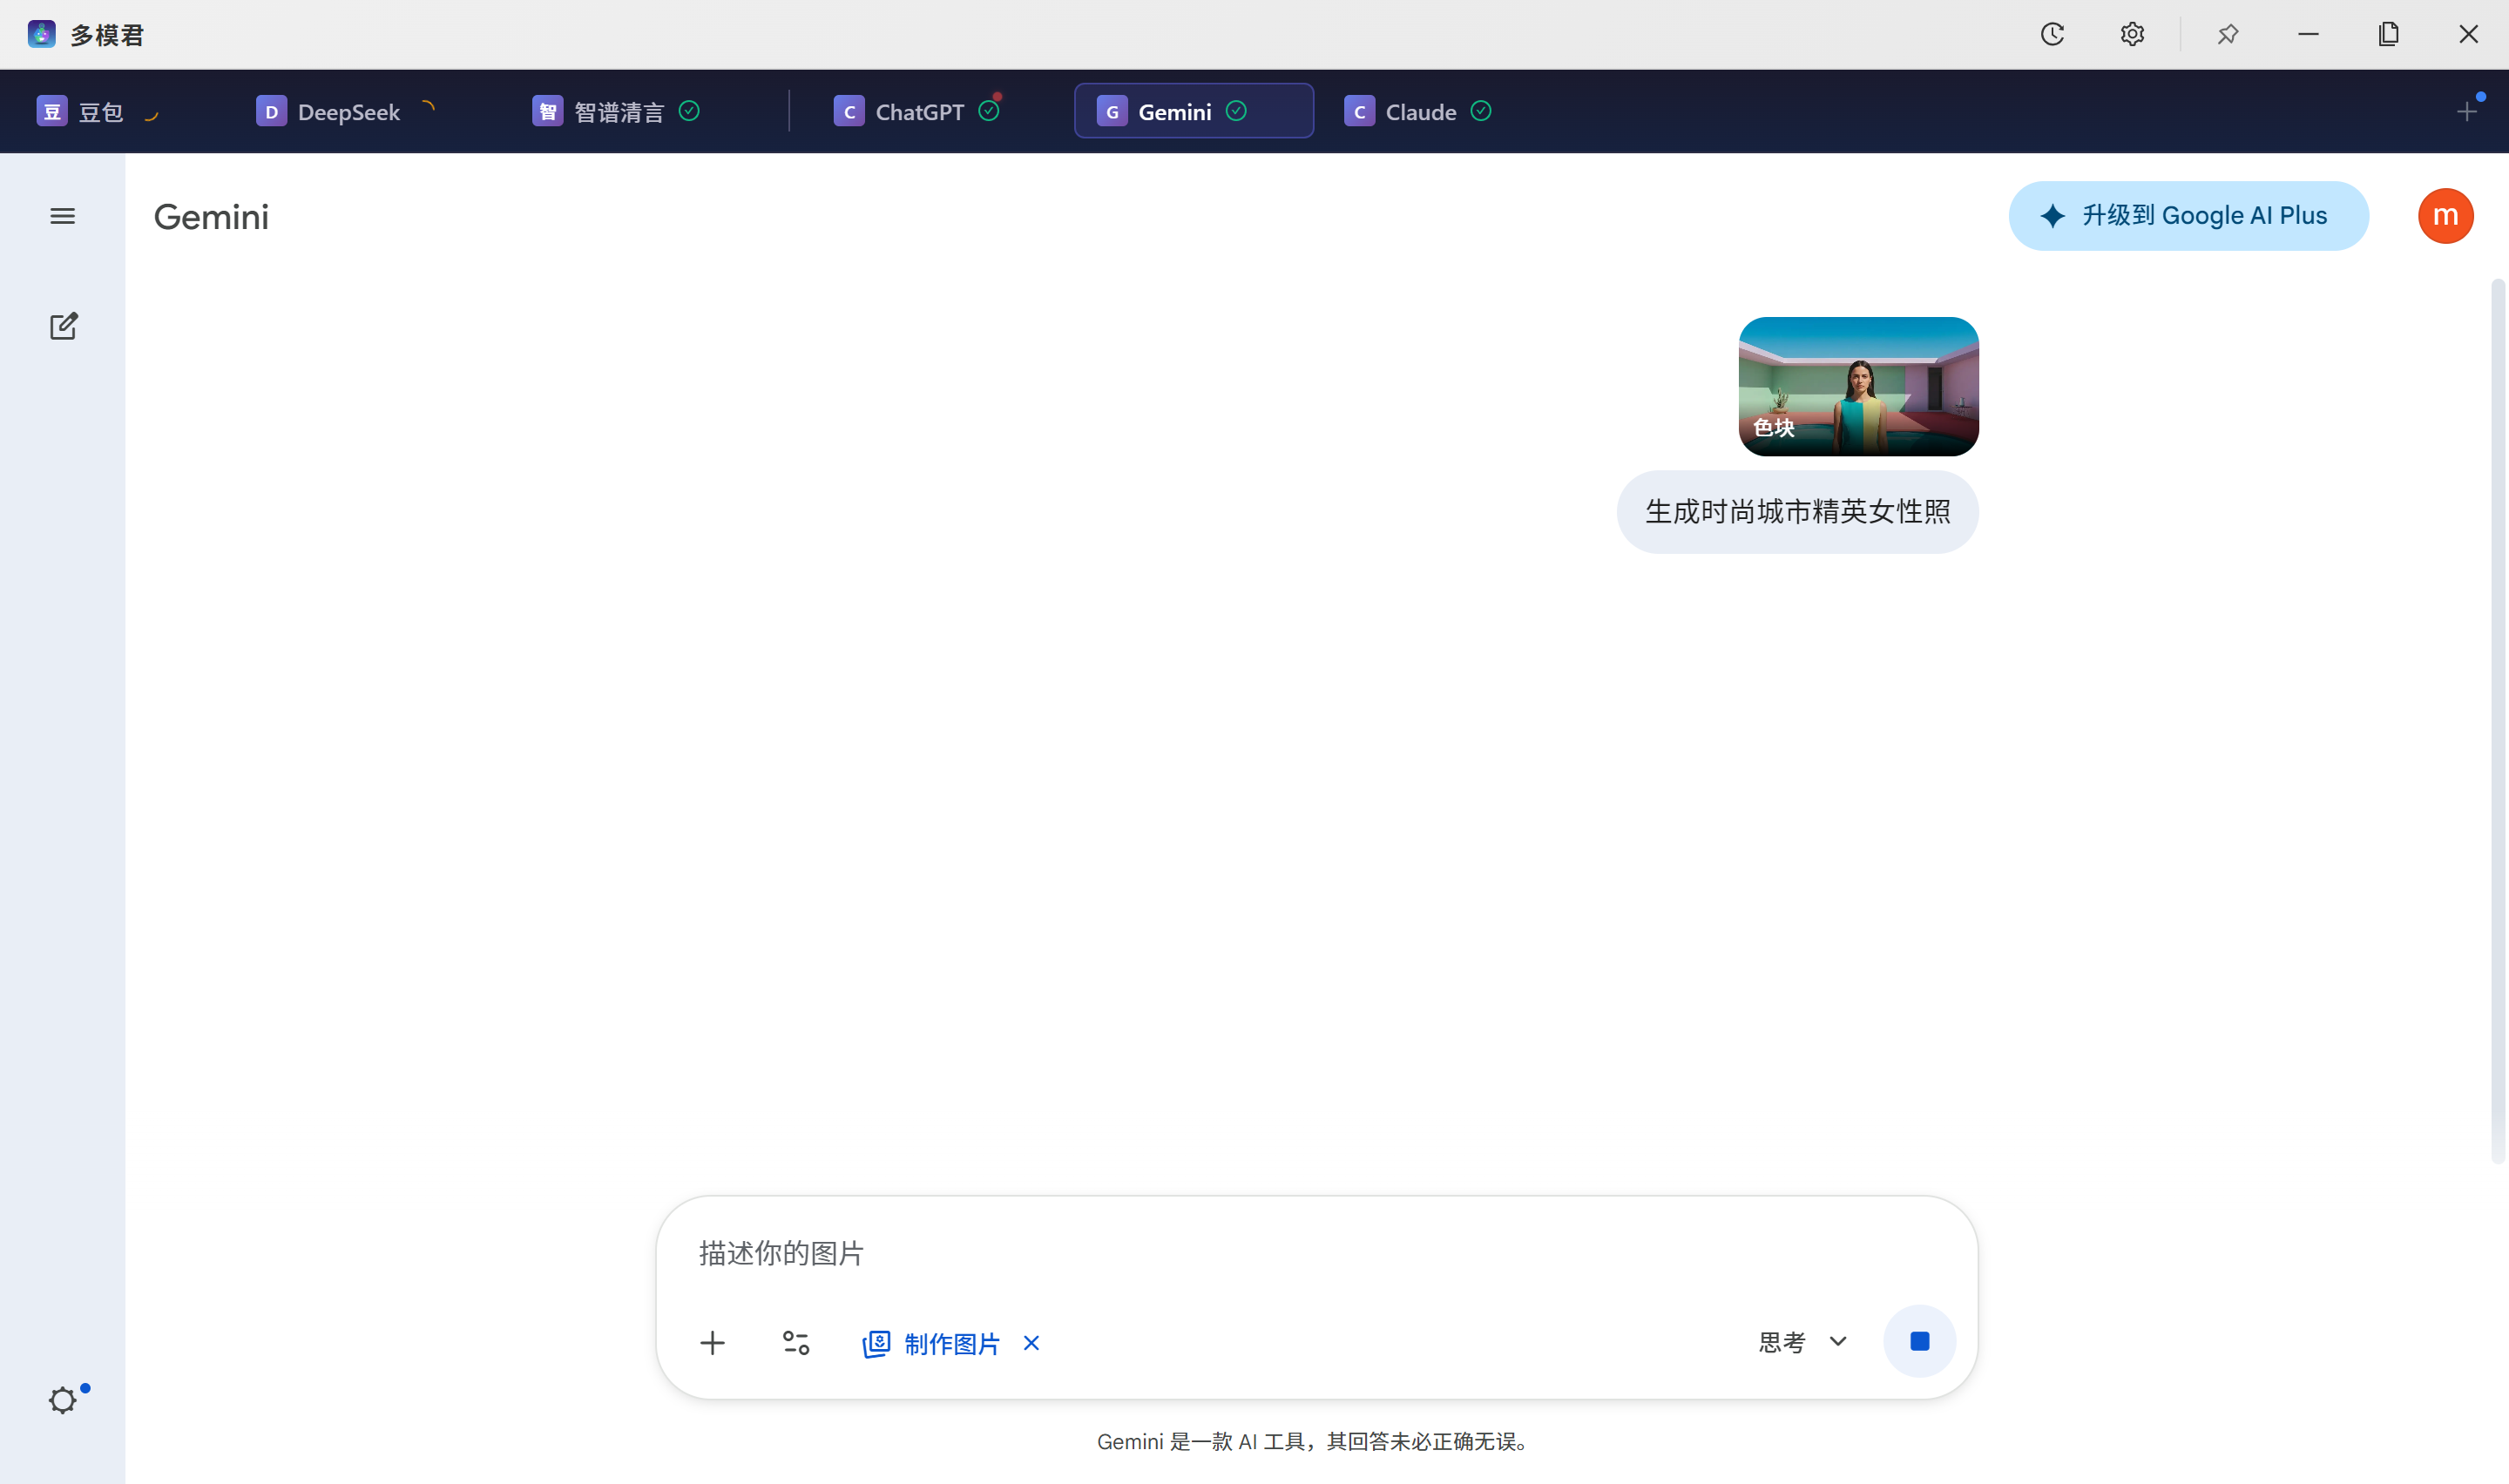
Task: Remove the 制作图片 chip with X
Action: pos(1031,1343)
